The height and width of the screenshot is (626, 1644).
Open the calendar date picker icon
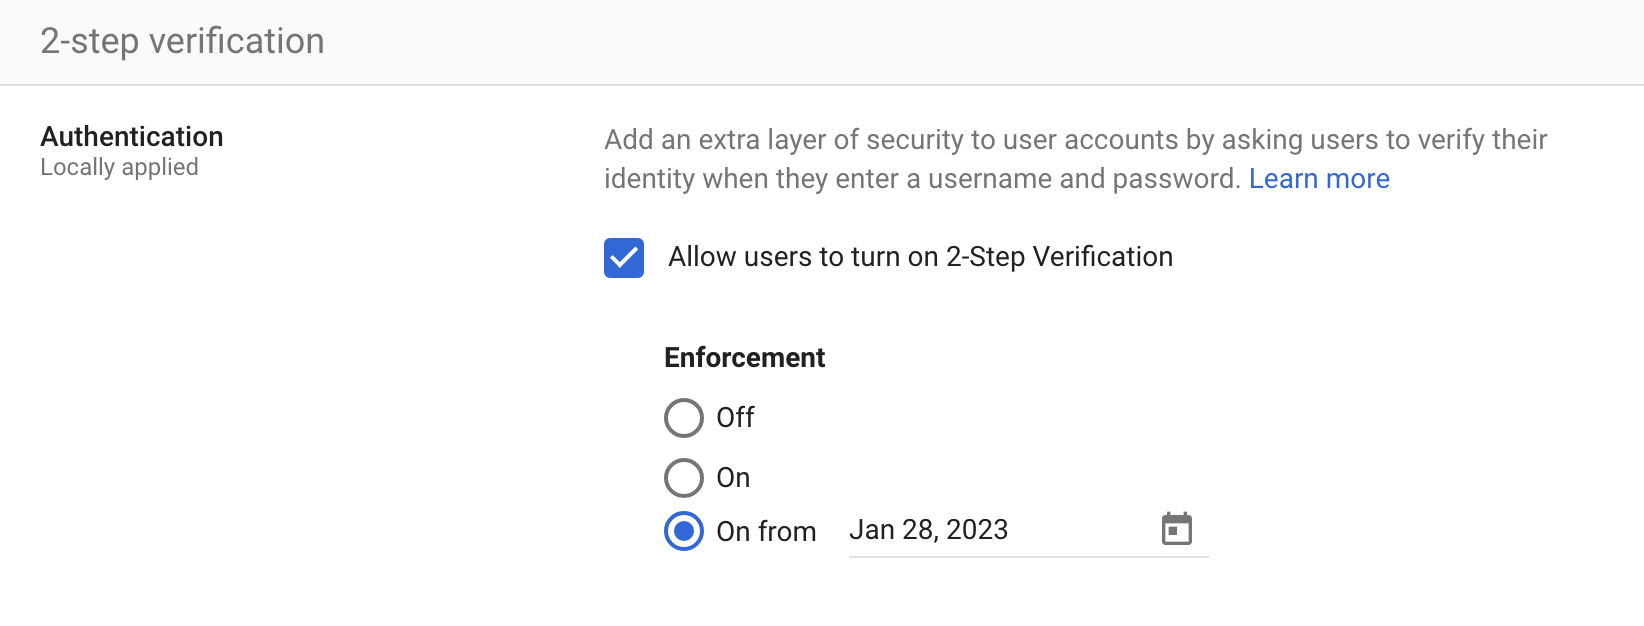pos(1177,529)
